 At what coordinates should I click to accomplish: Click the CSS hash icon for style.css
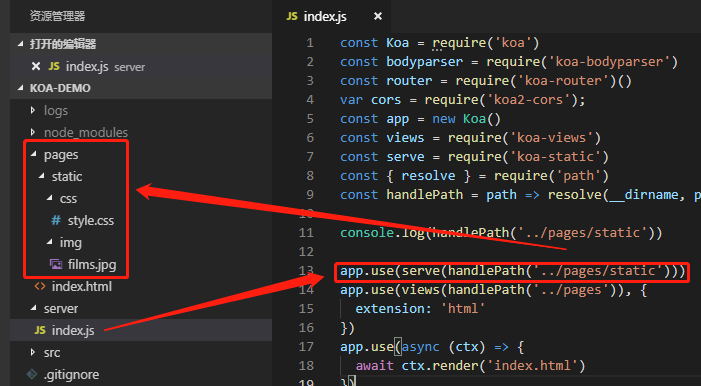tap(56, 220)
